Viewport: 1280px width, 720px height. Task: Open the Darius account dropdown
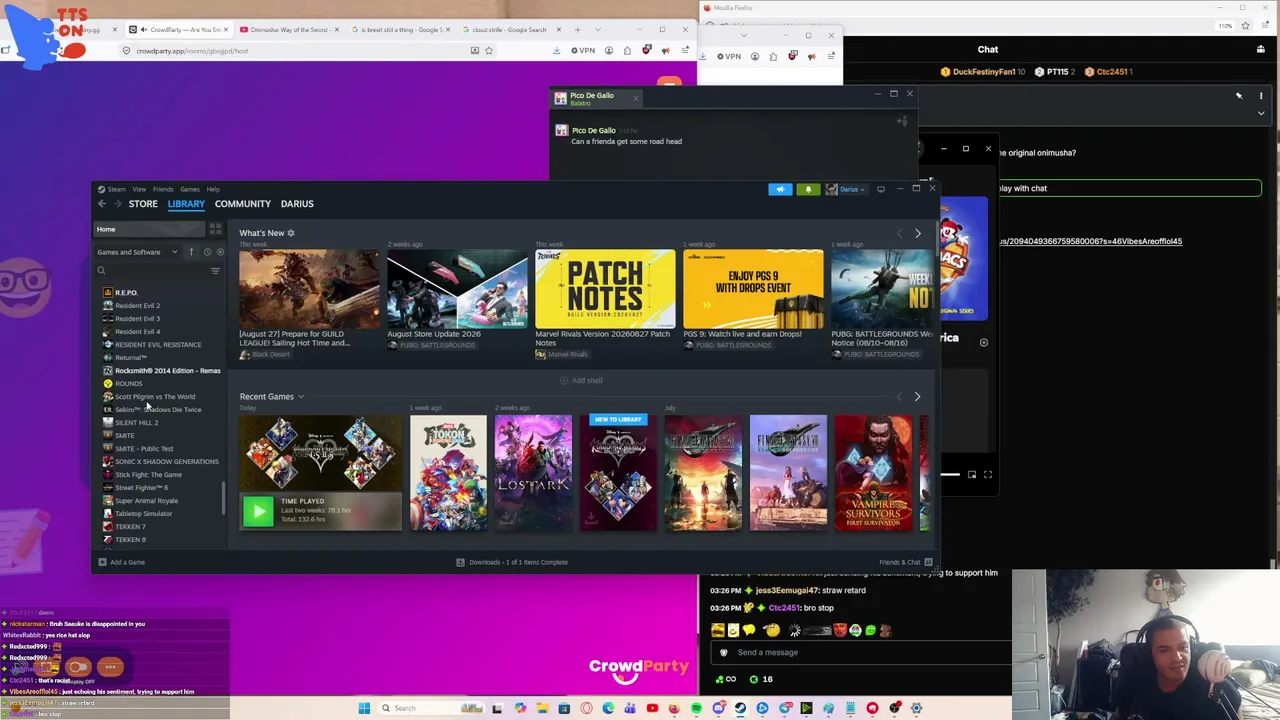tap(845, 189)
